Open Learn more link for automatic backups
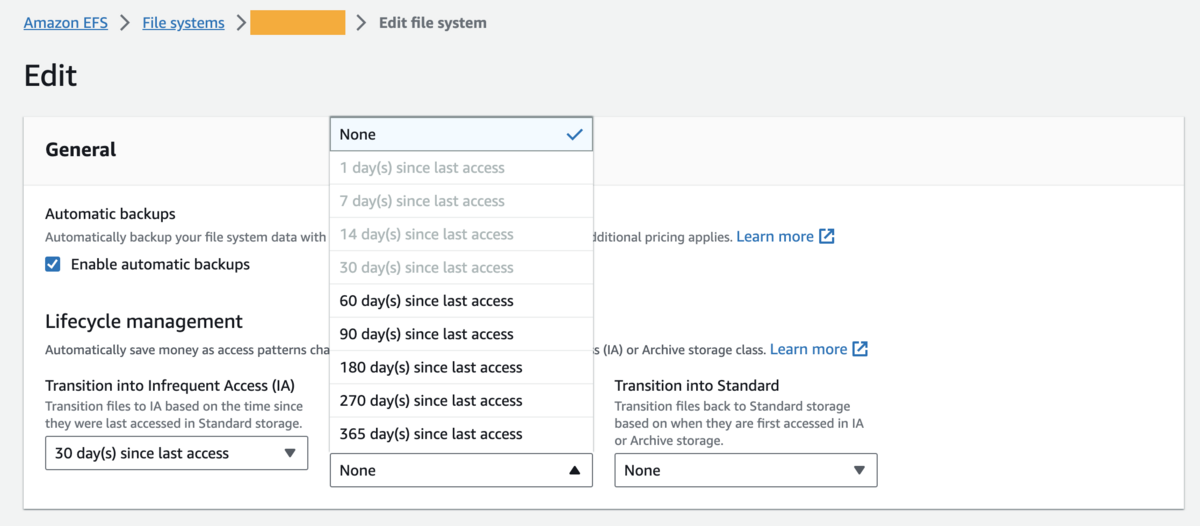The image size is (1200, 526). pos(774,237)
